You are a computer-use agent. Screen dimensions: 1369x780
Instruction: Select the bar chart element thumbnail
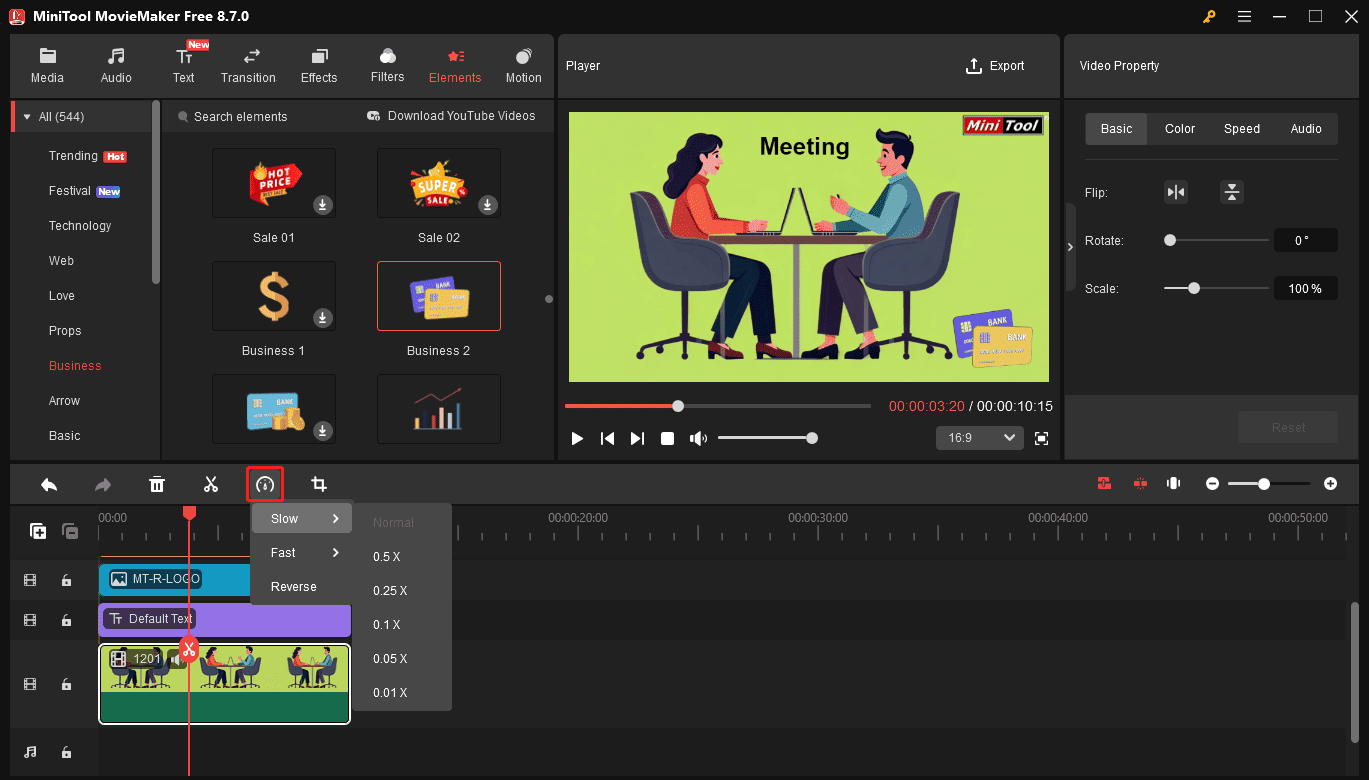tap(438, 409)
